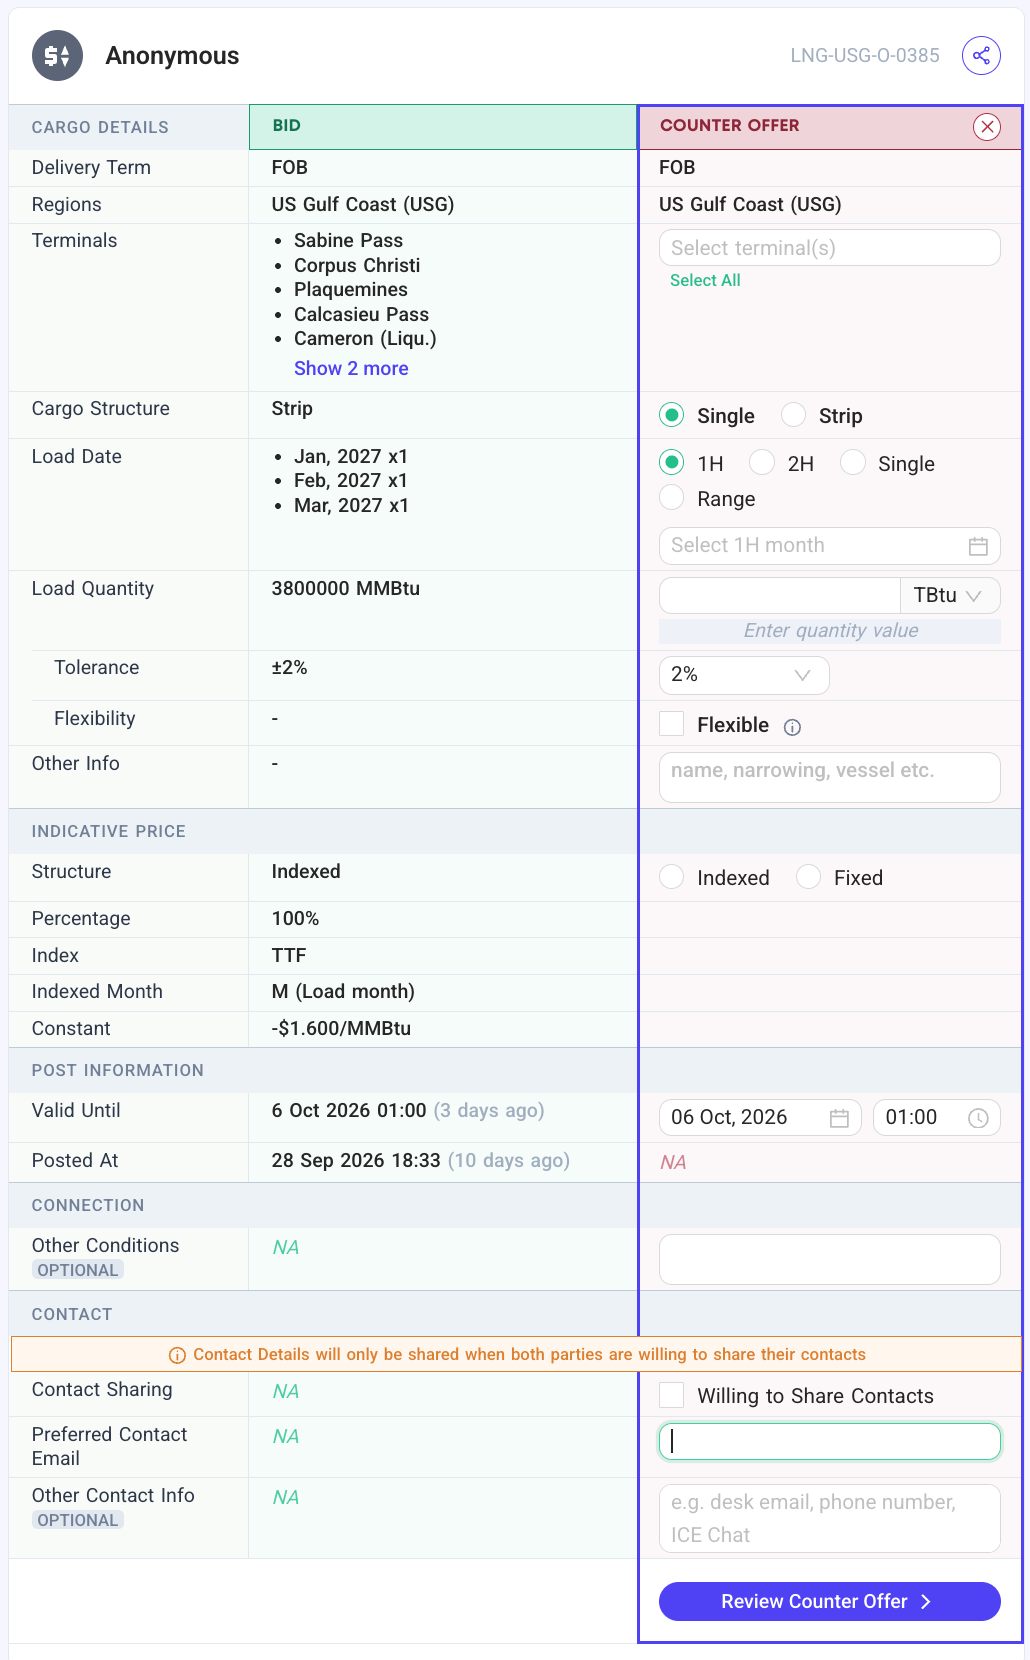This screenshot has height=1660, width=1030.
Task: Click the Cameron (Liqu.) terminal entry
Action: [x=365, y=339]
